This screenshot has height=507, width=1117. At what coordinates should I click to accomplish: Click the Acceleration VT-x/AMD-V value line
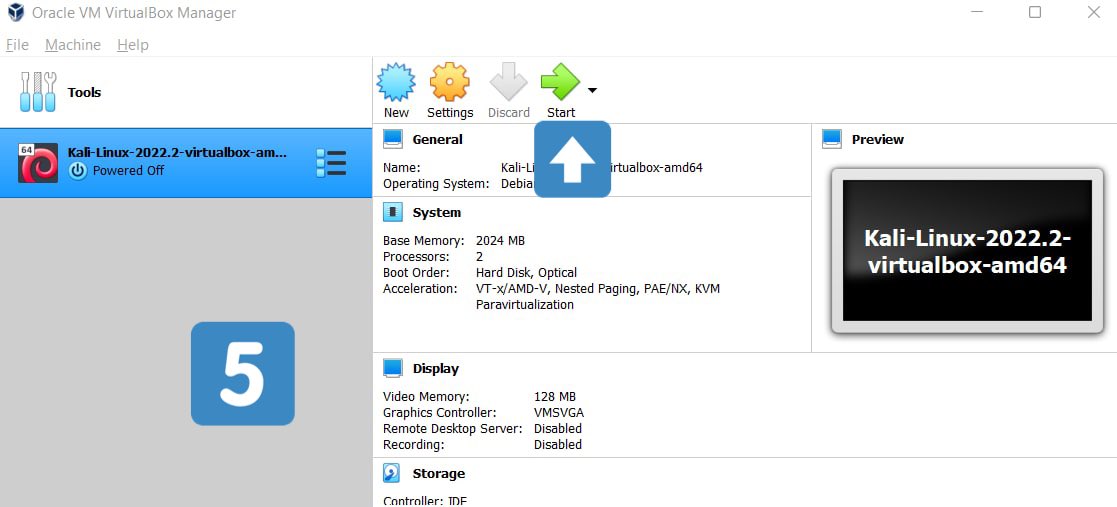[x=598, y=288]
